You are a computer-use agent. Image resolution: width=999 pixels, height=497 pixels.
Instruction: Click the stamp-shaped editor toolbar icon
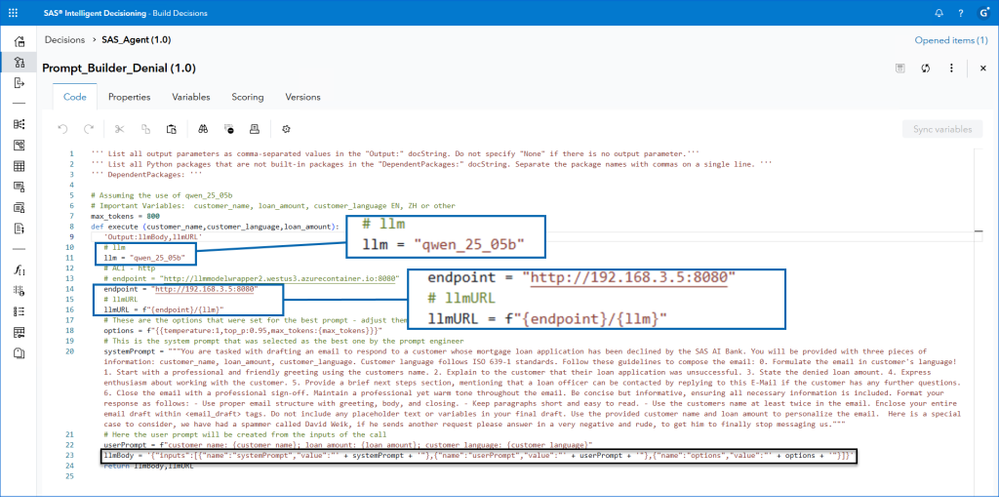tap(254, 129)
